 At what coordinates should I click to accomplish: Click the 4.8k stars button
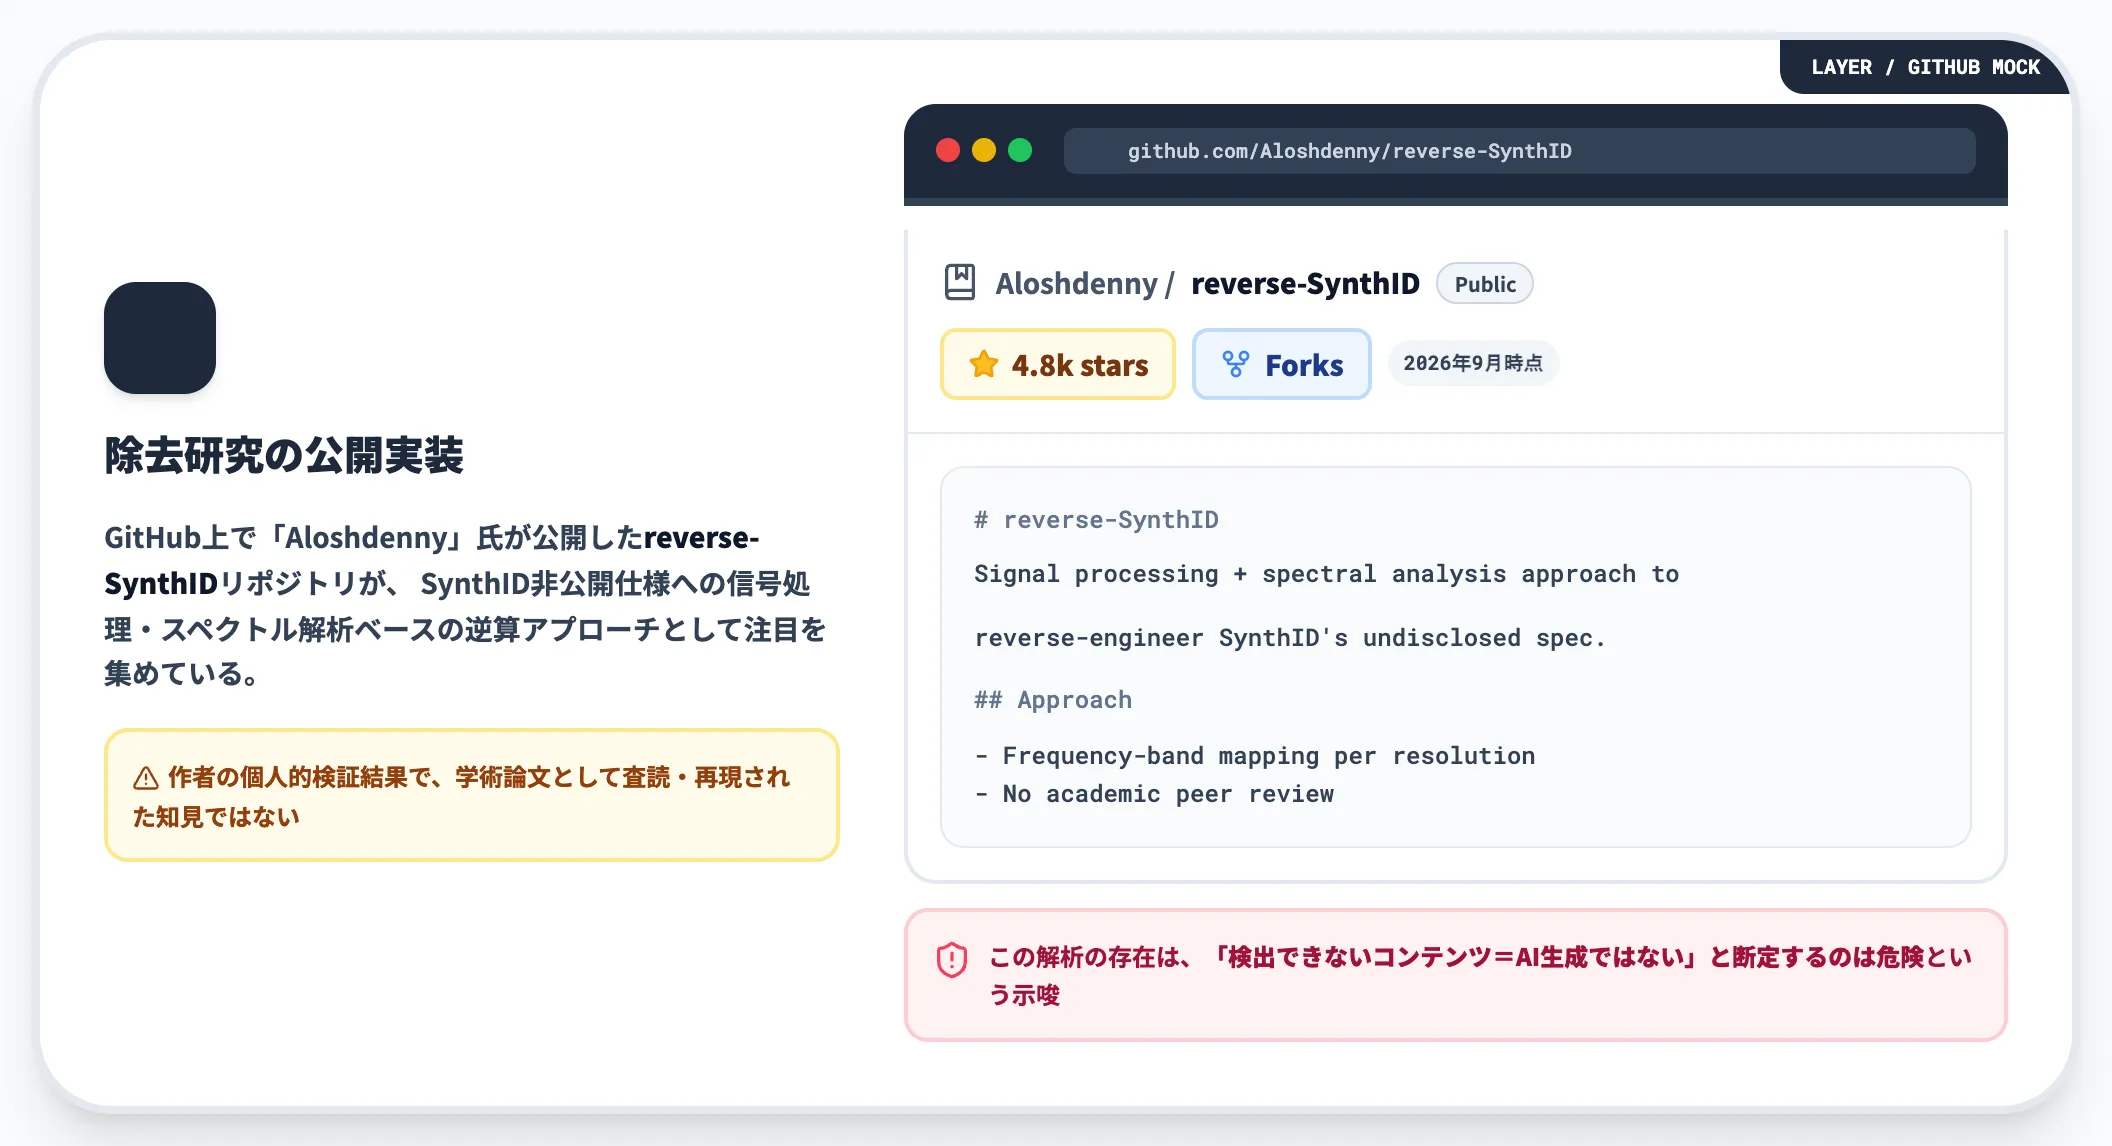pos(1058,364)
